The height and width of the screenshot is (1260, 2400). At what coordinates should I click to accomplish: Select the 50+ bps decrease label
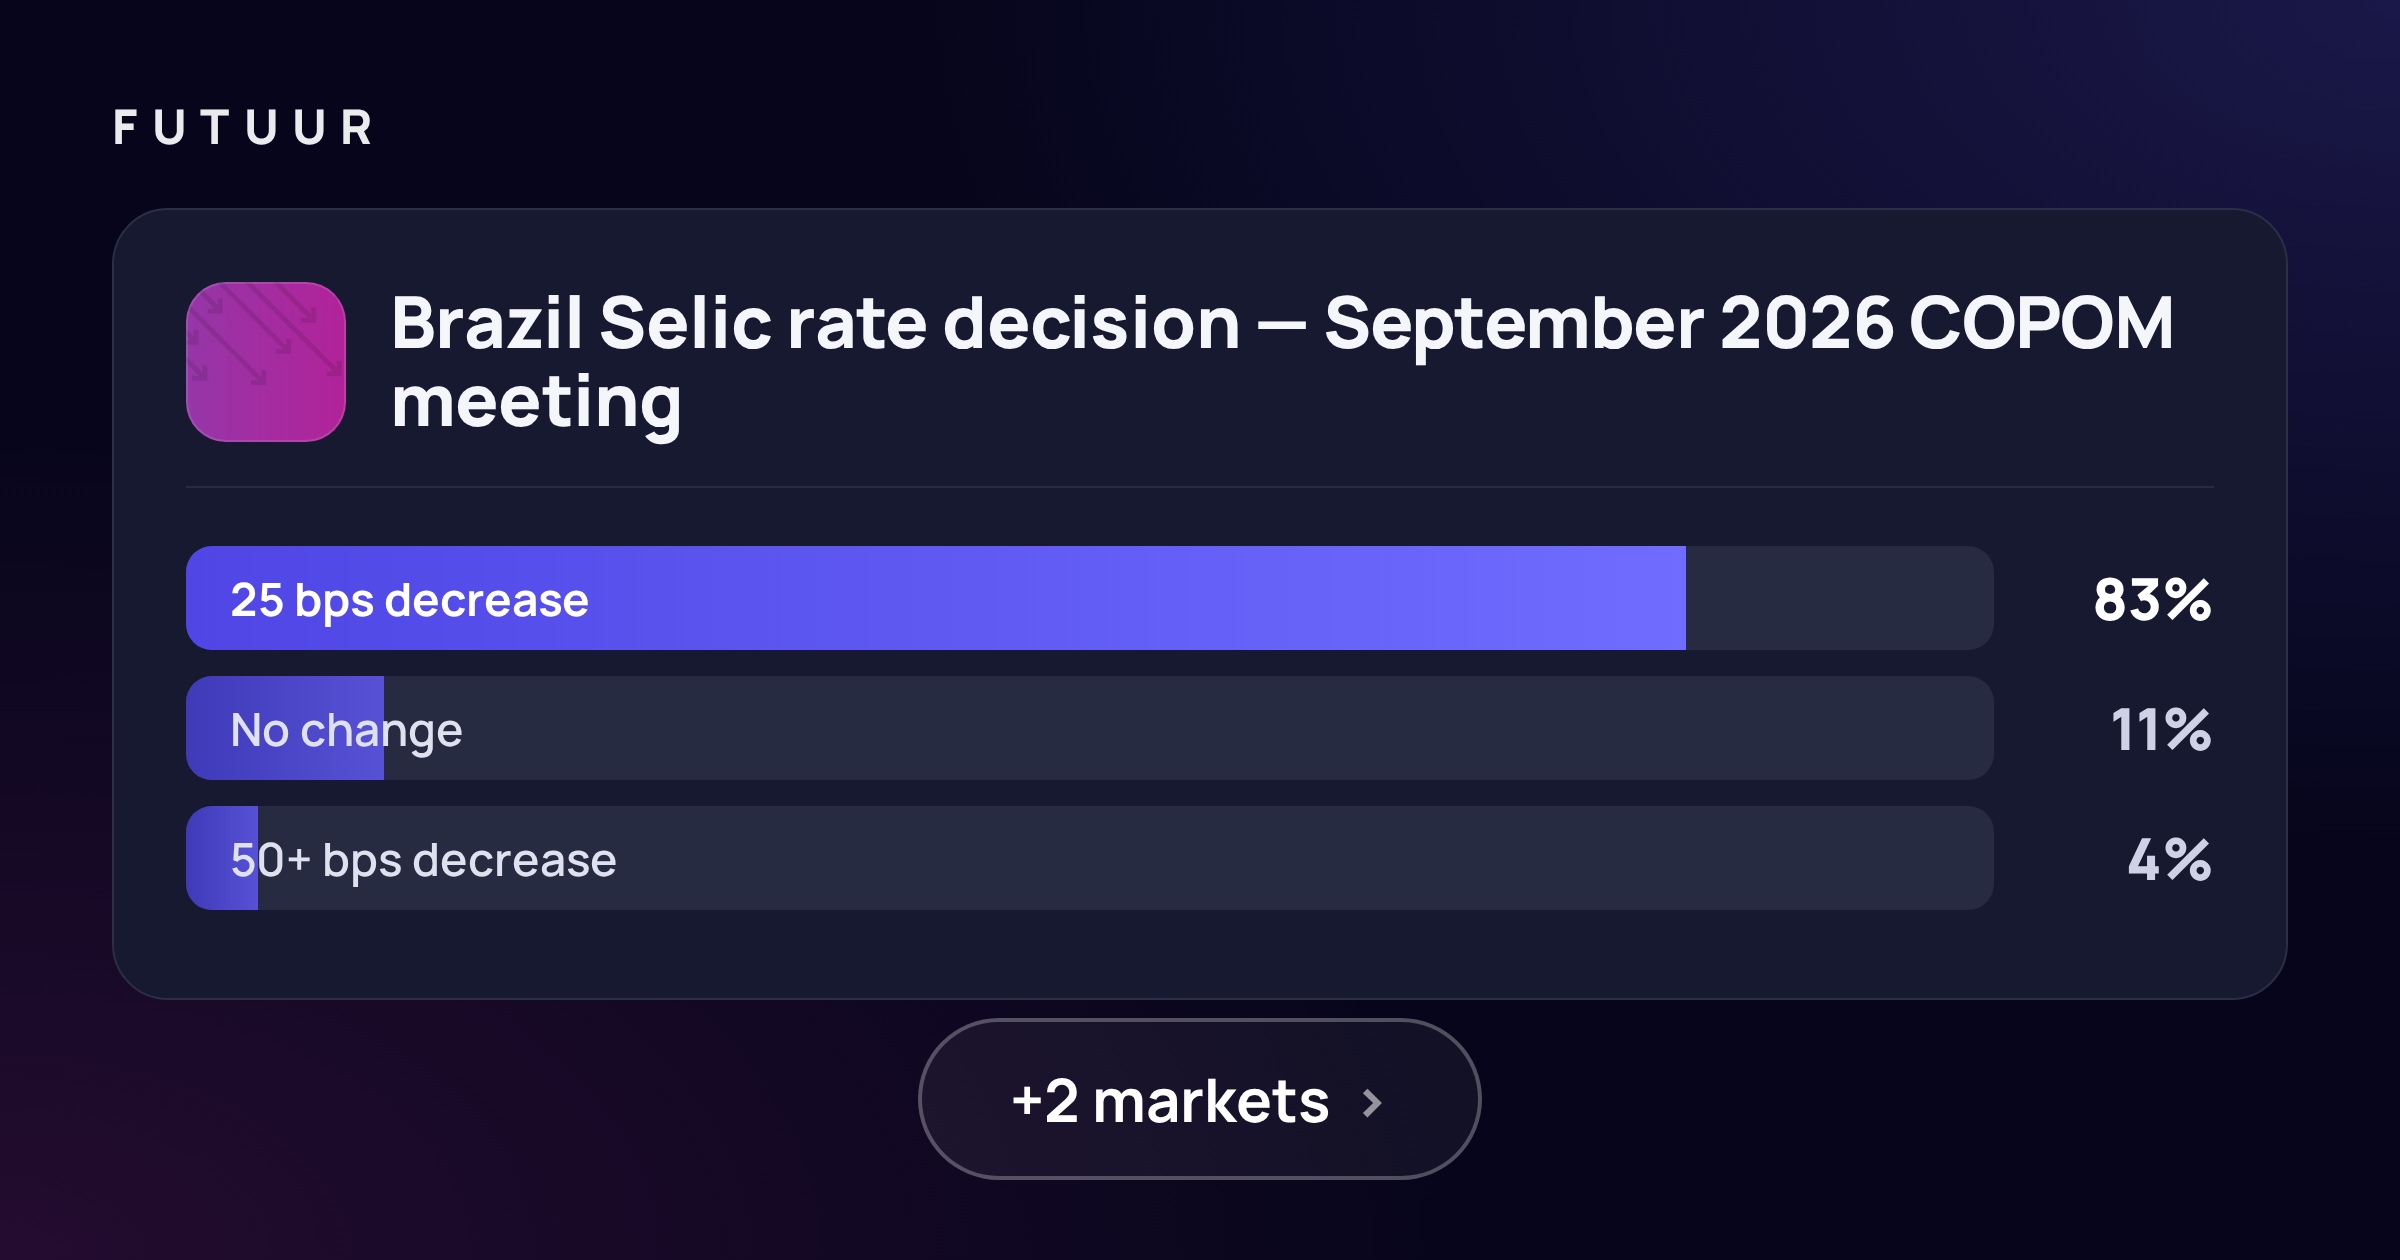pos(423,860)
